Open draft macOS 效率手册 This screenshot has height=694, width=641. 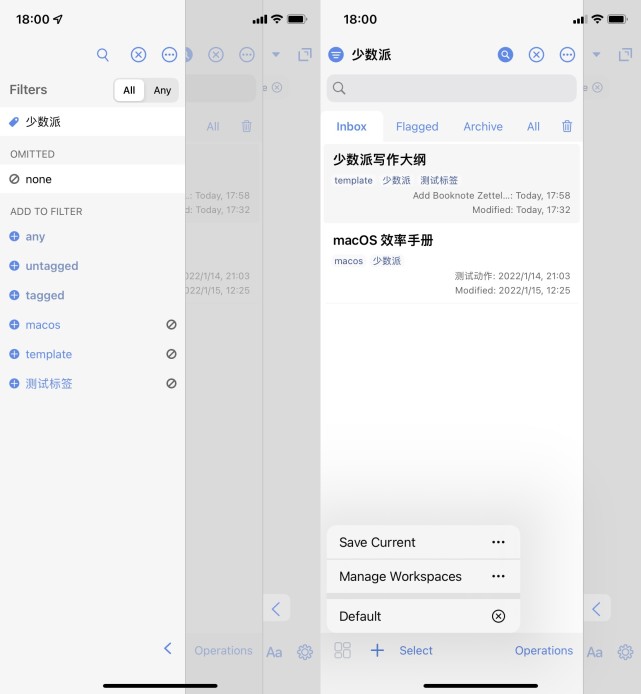coord(452,264)
